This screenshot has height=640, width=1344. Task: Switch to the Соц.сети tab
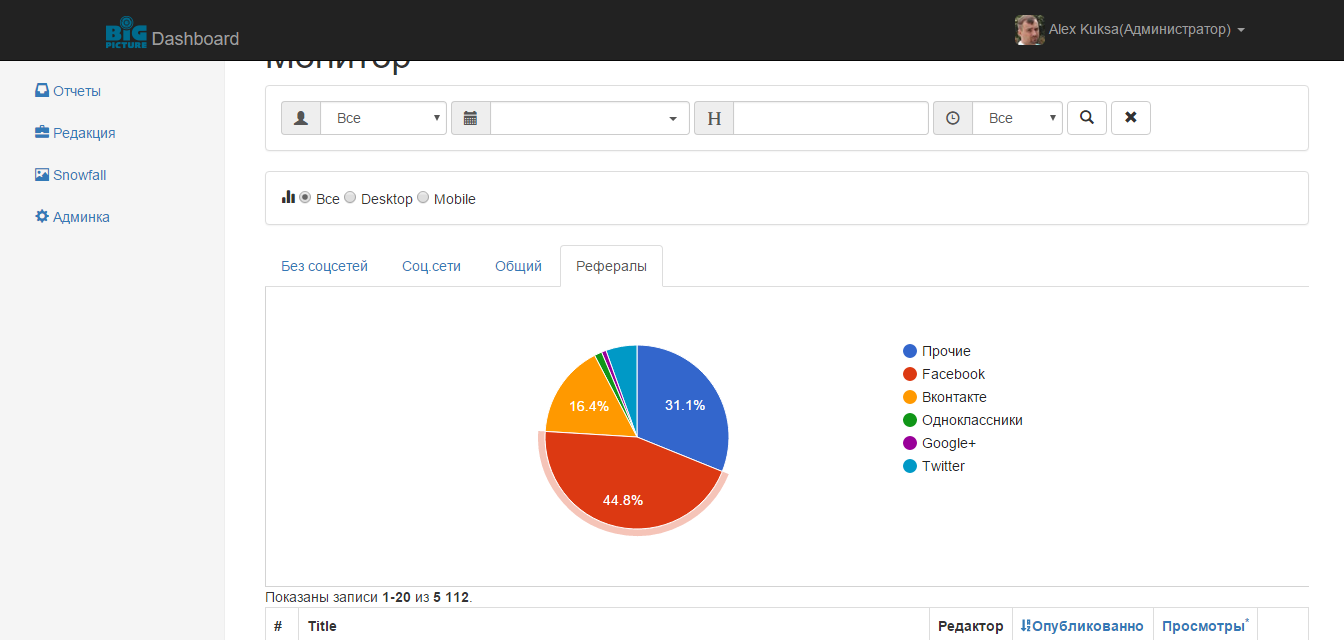[x=432, y=266]
